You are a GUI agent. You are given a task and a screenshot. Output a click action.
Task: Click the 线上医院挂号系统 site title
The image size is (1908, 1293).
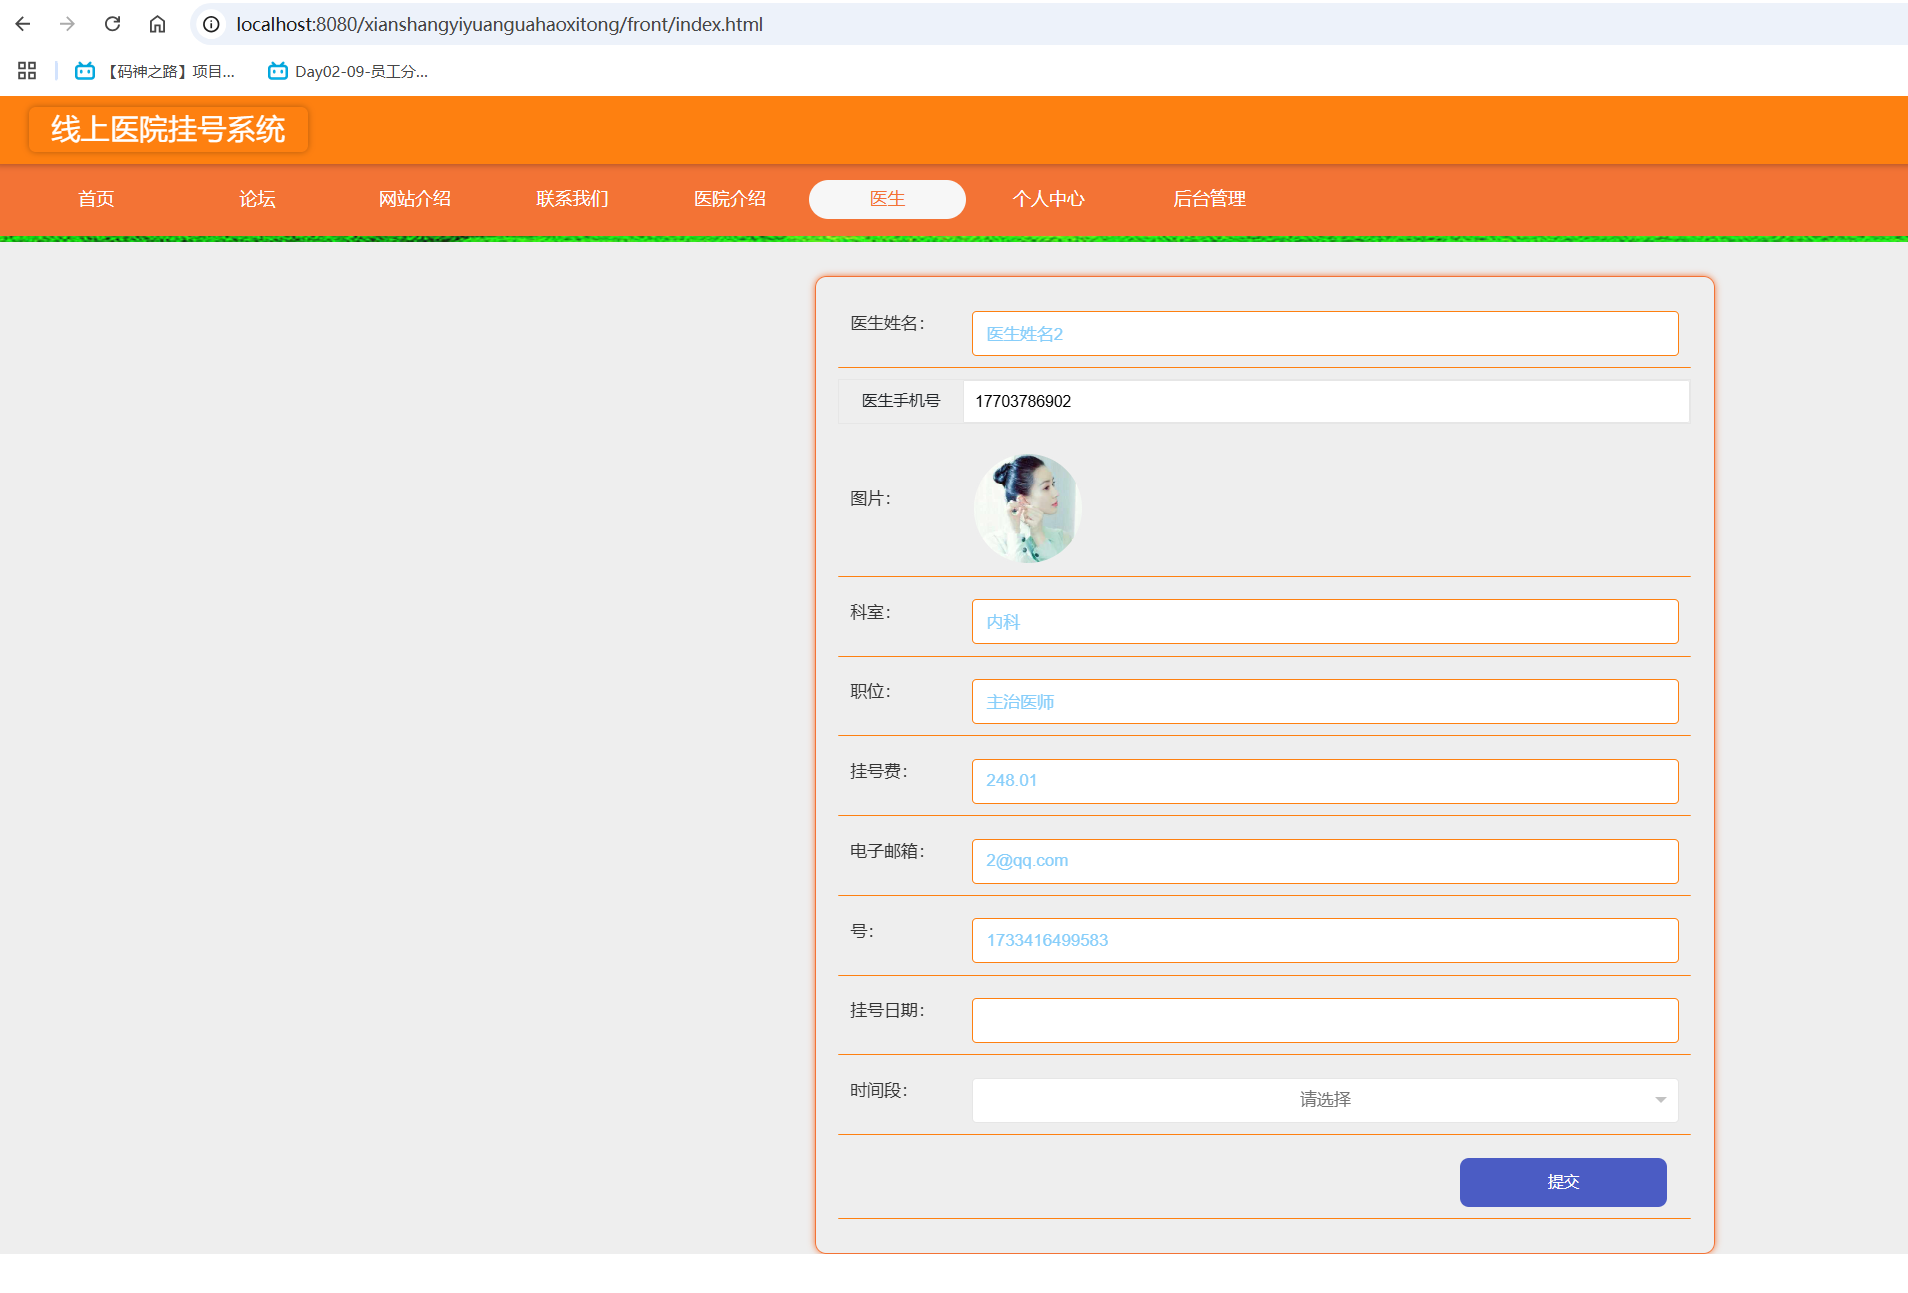168,130
